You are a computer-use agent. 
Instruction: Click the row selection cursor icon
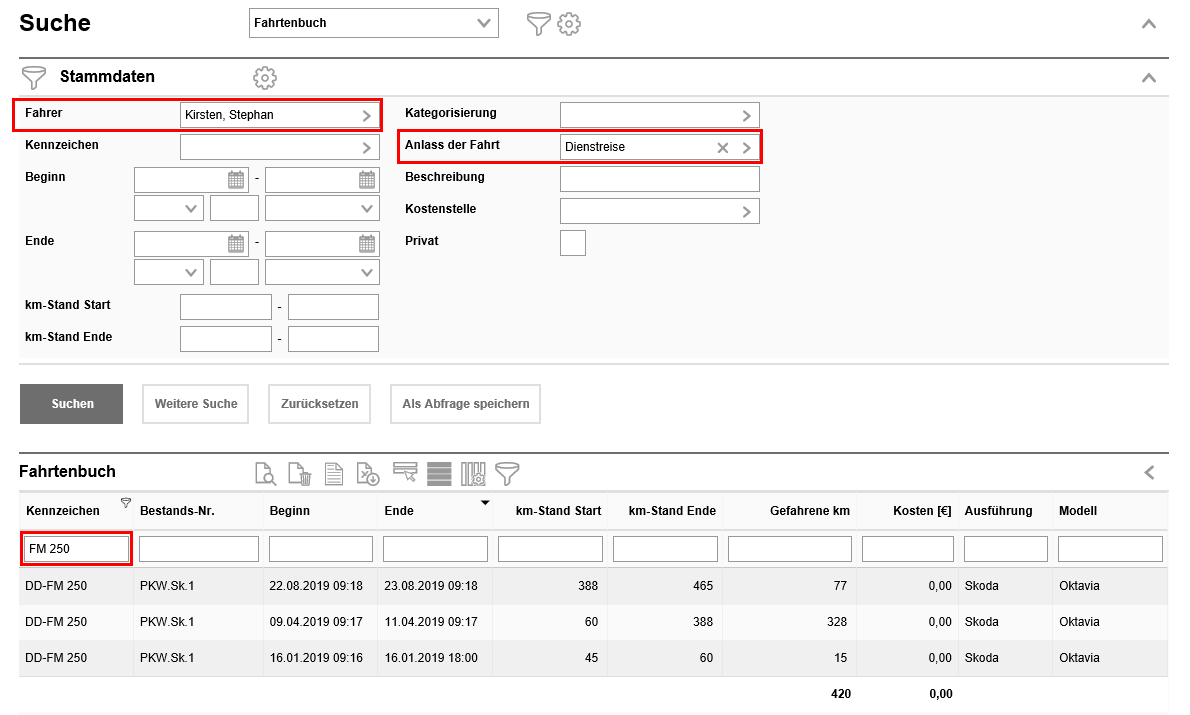tap(405, 474)
